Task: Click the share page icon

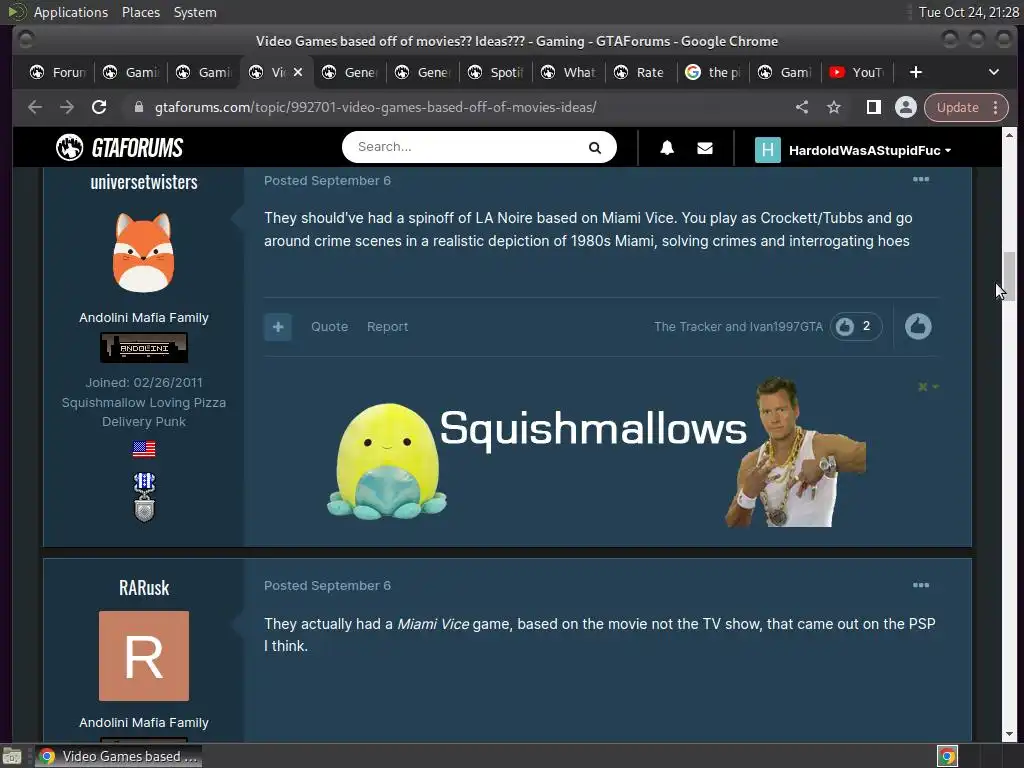Action: [802, 107]
